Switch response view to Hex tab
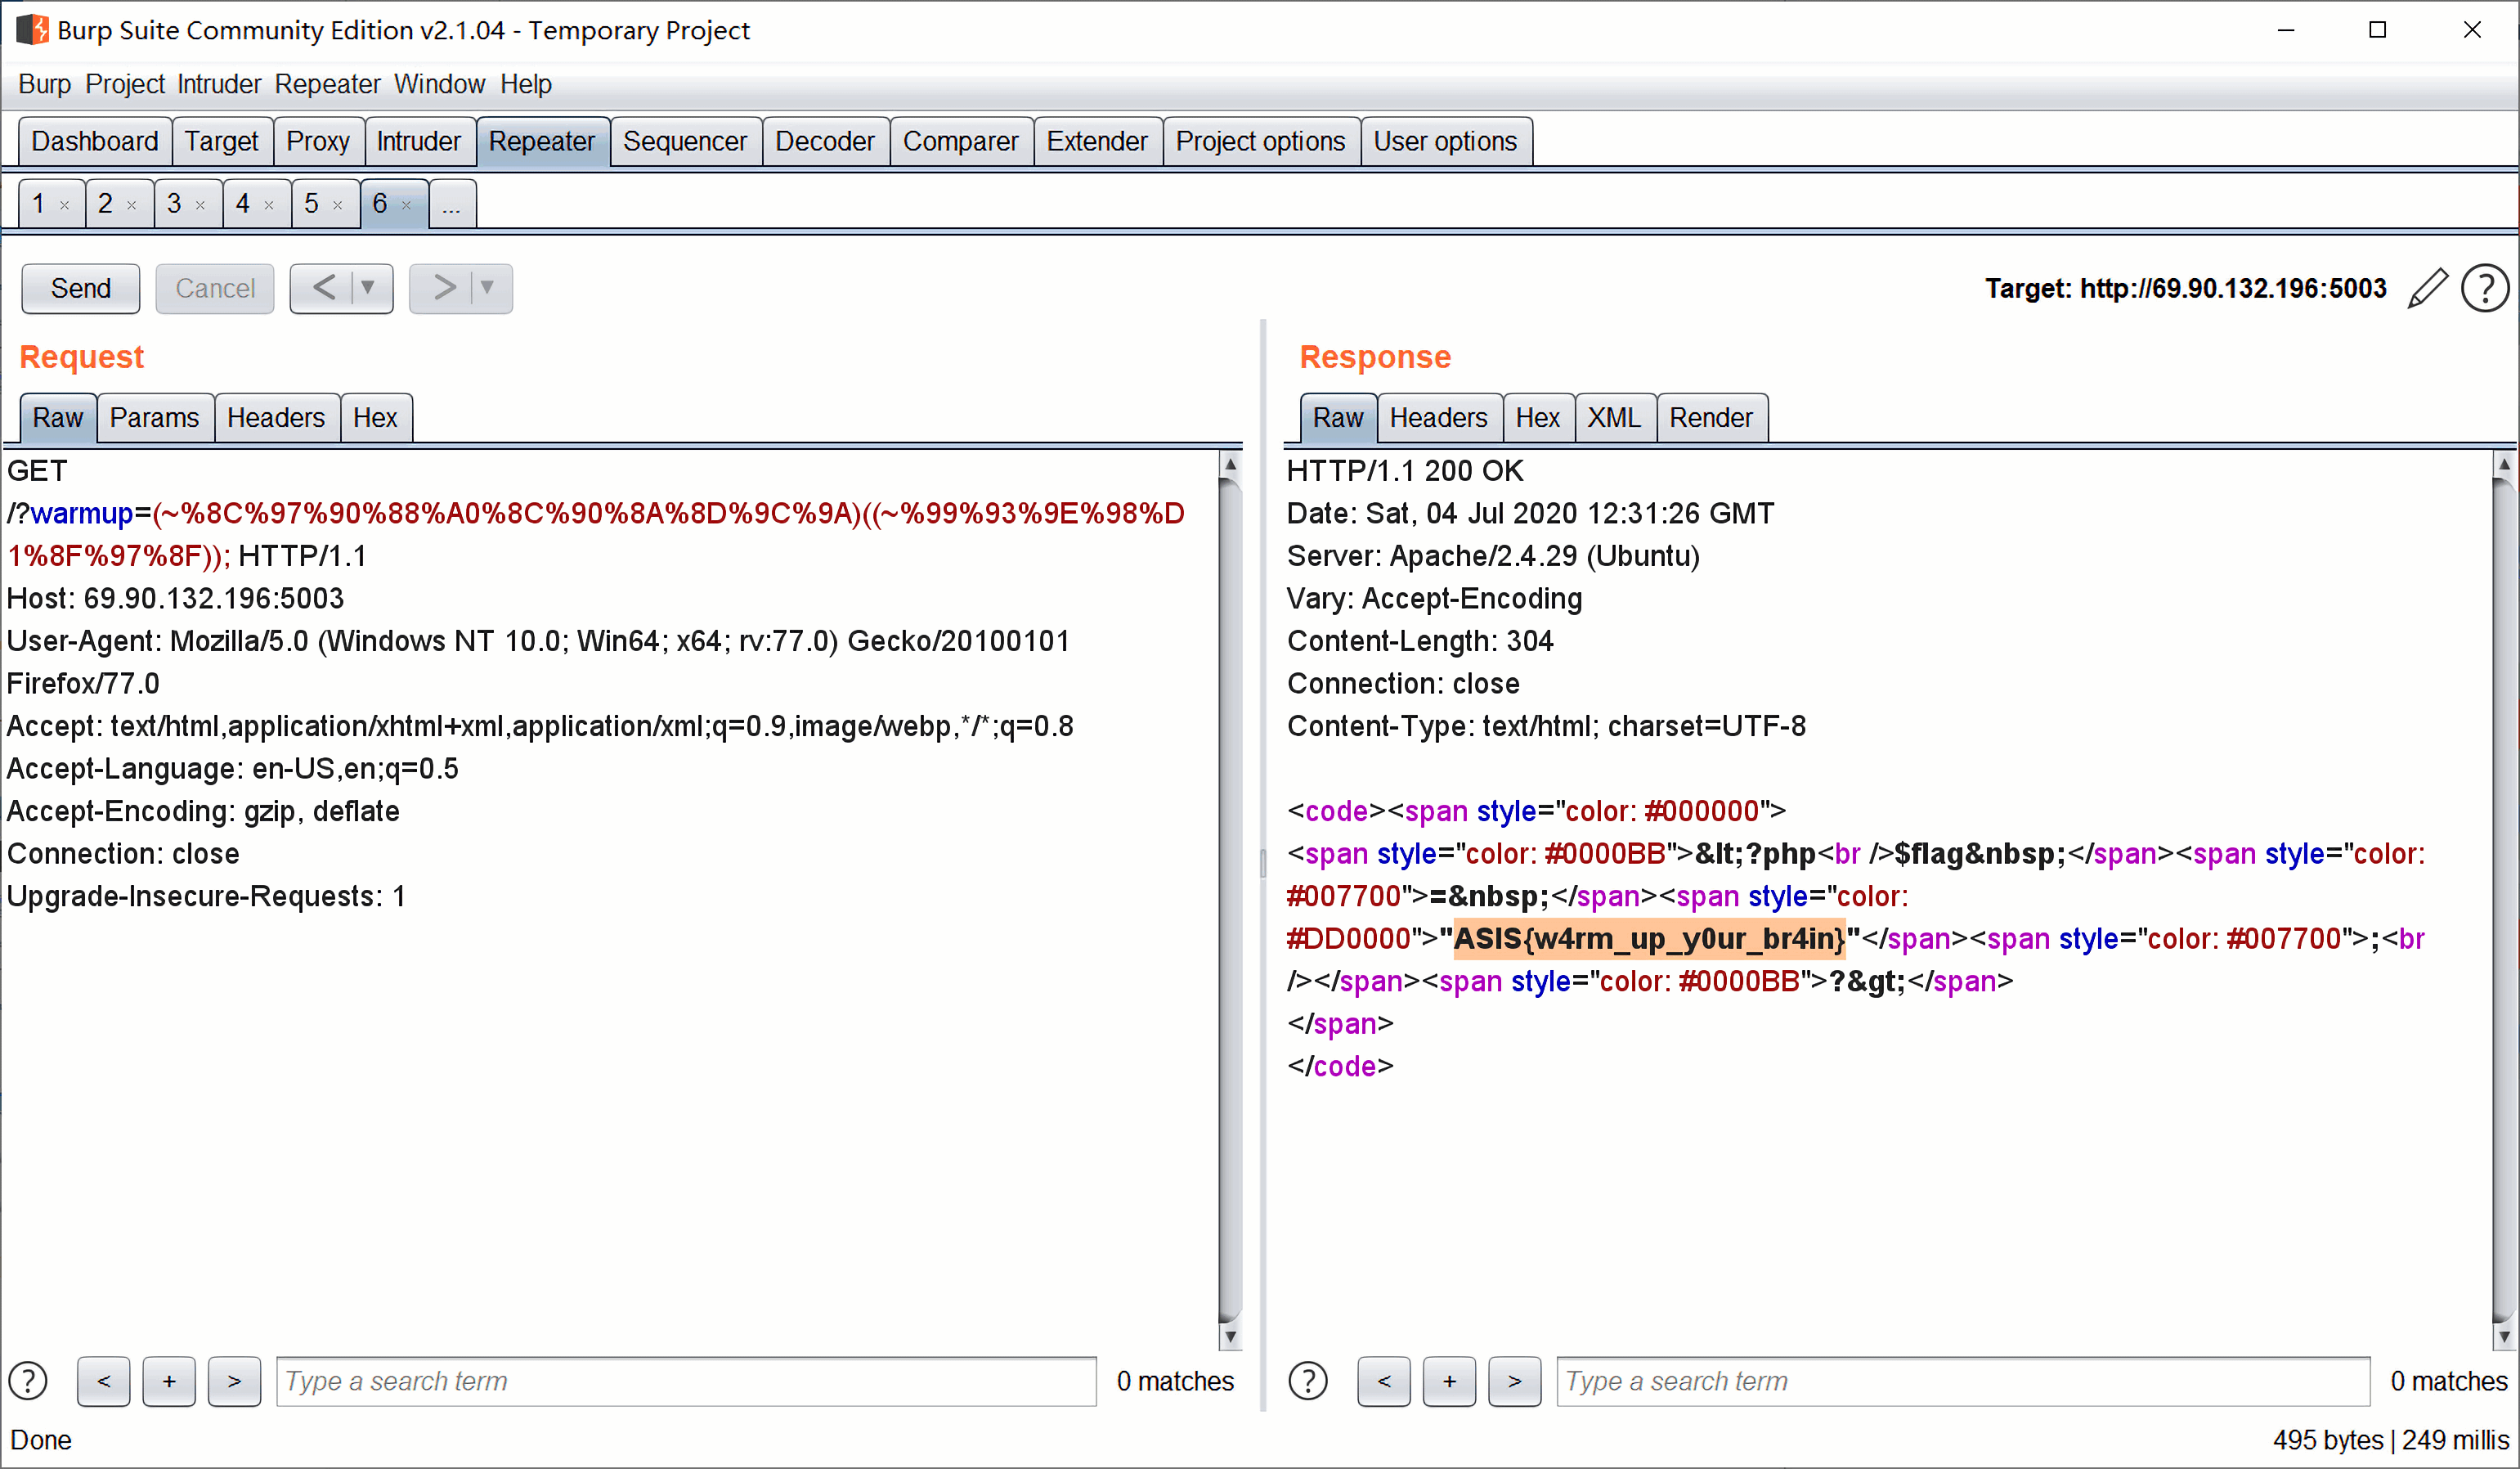 1538,418
